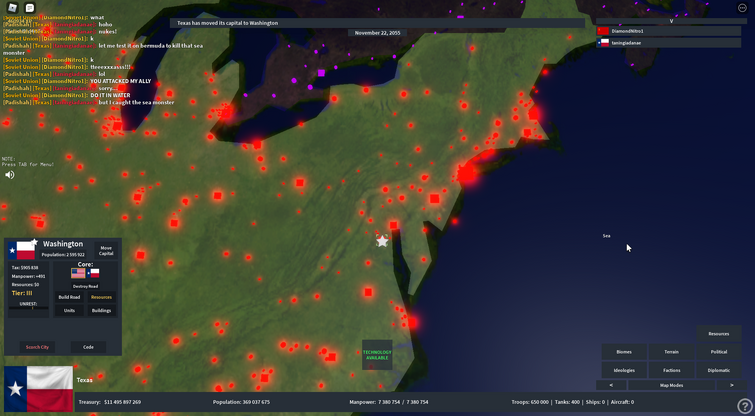Open the city Resources tab in Washington panel

[101, 297]
